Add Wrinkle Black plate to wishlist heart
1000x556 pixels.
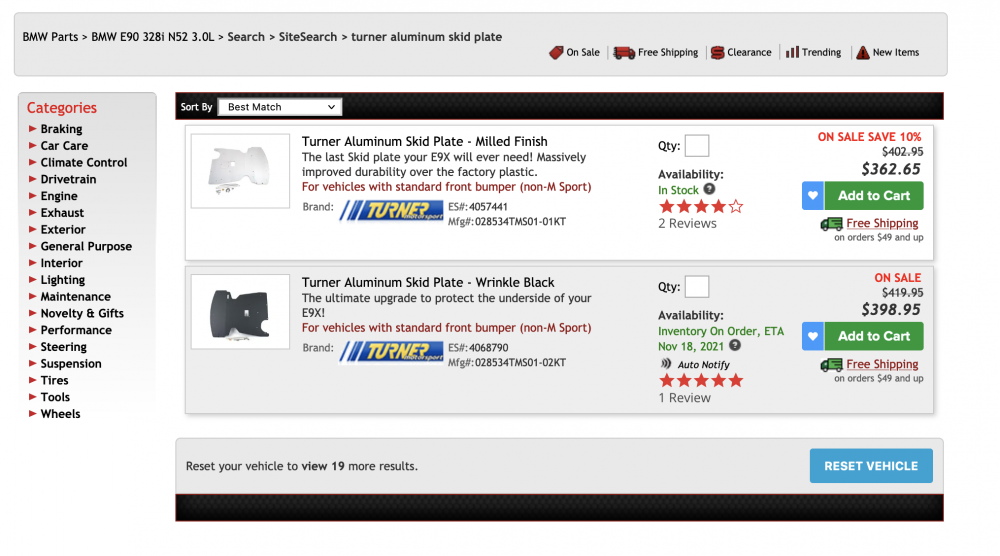click(813, 336)
